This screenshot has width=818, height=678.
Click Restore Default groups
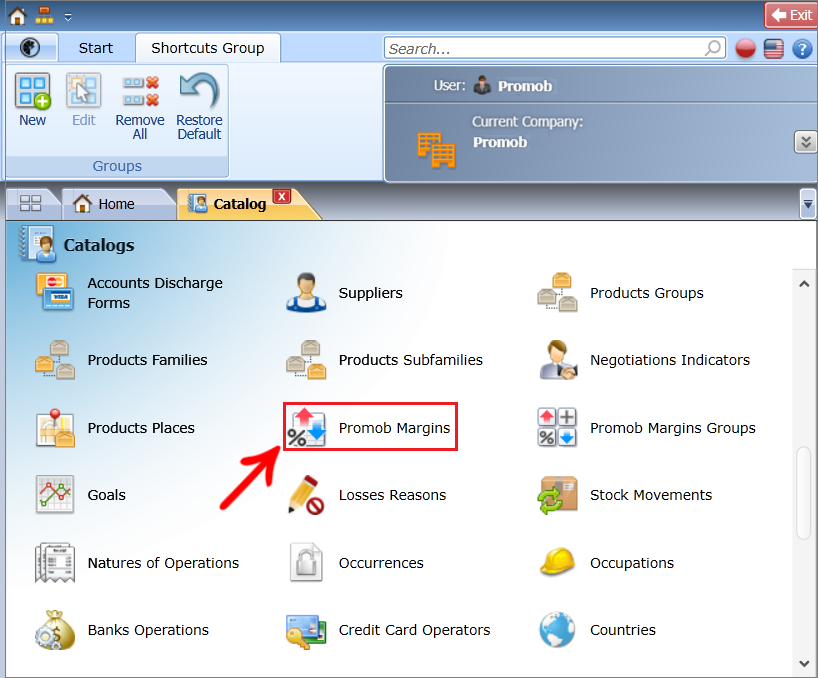tap(199, 107)
